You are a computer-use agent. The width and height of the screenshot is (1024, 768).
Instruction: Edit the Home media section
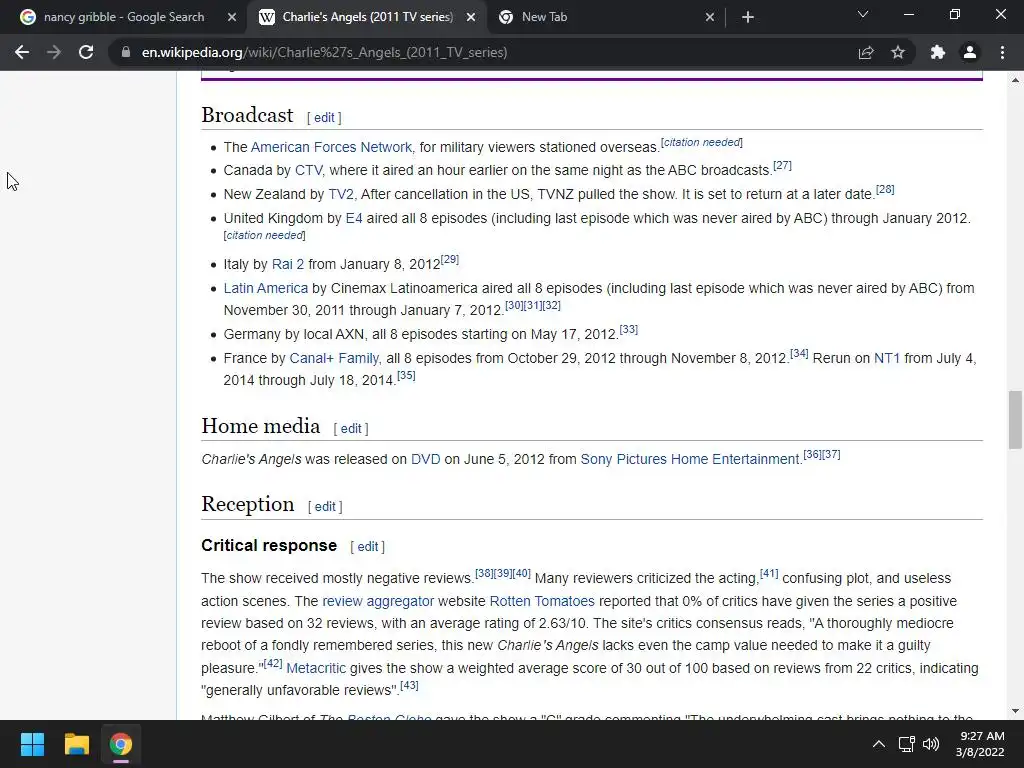click(351, 428)
